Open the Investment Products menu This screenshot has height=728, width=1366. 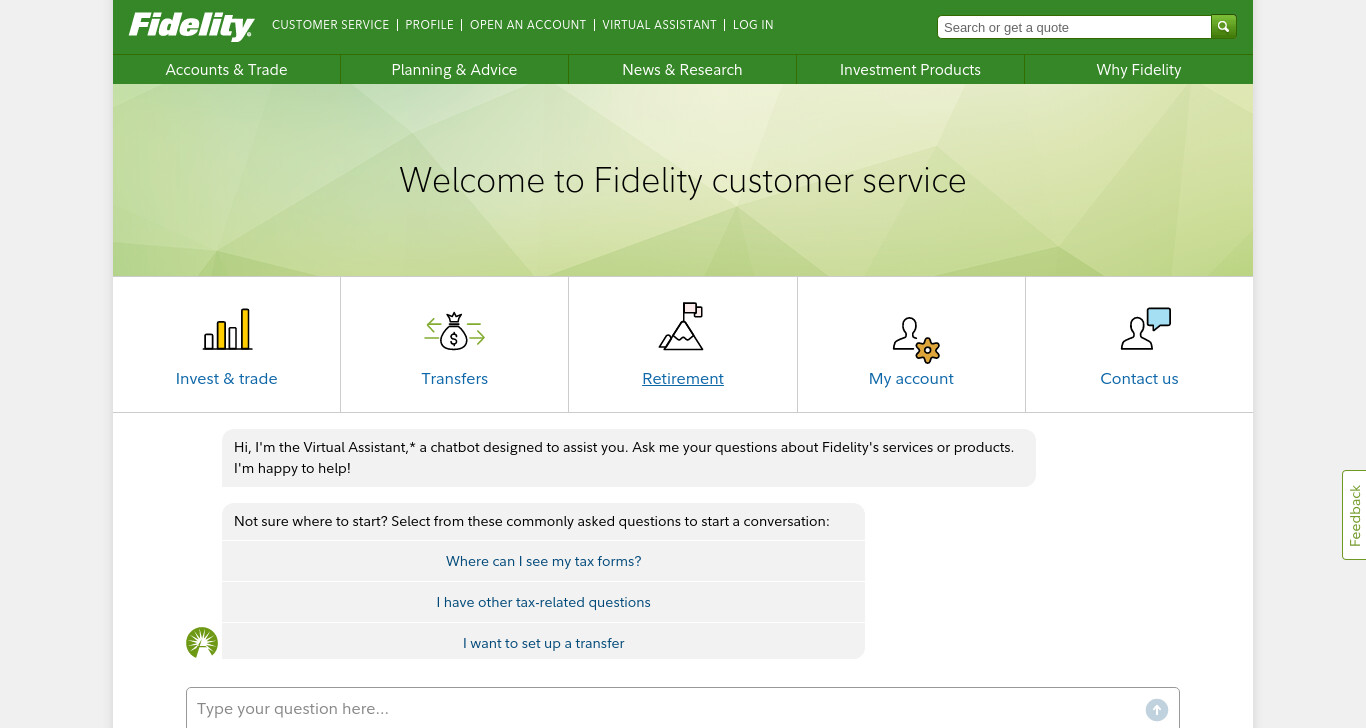click(910, 70)
